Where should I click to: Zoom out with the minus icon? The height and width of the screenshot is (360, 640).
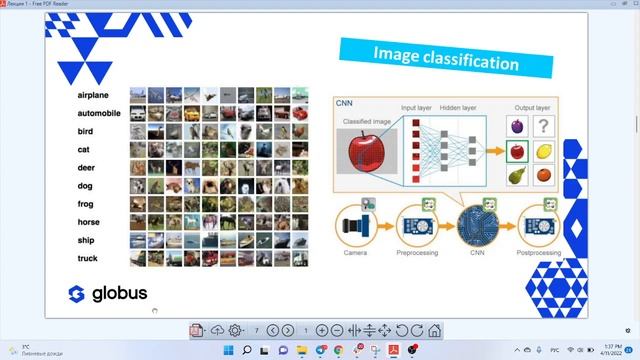tap(337, 330)
